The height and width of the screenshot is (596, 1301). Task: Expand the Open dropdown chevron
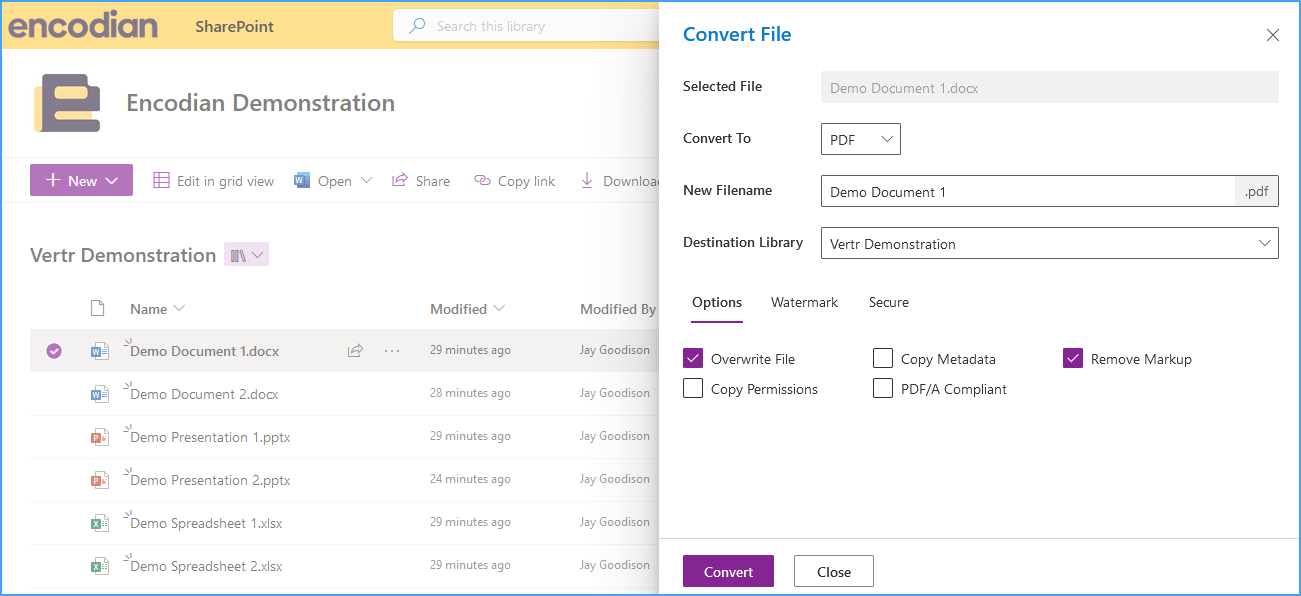coord(366,180)
